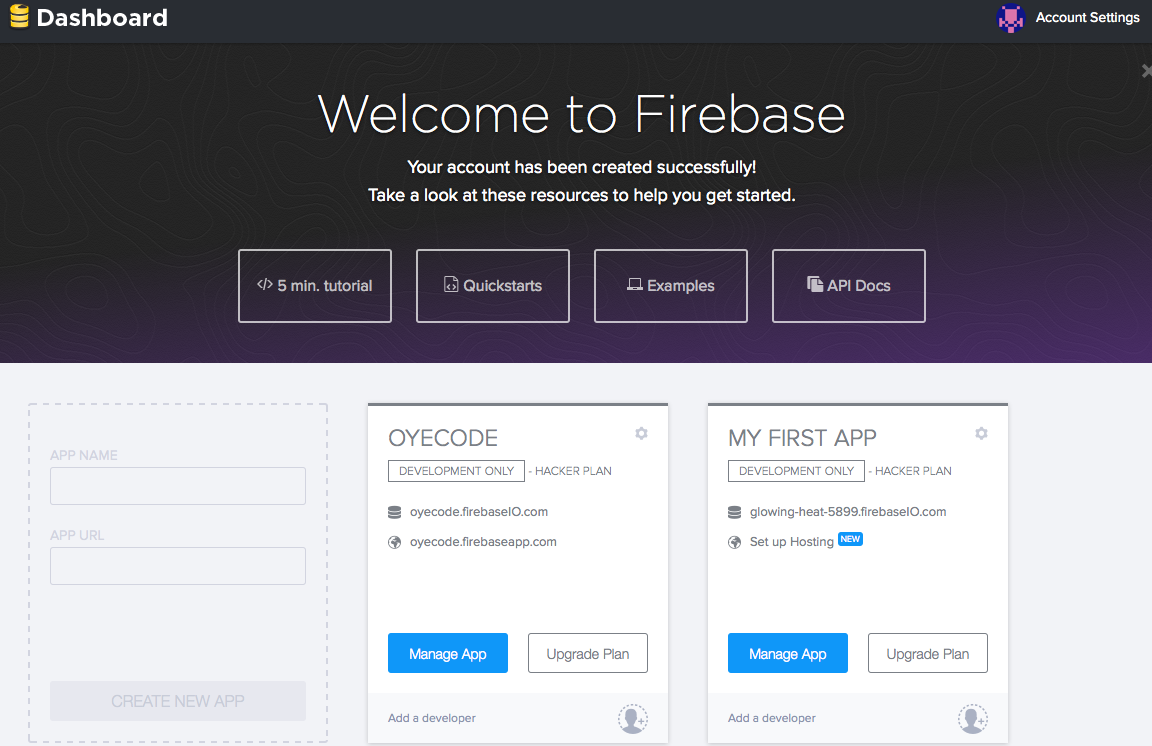This screenshot has height=746, width=1152.
Task: Click add-user avatar icon on OYECODE card
Action: click(x=633, y=719)
